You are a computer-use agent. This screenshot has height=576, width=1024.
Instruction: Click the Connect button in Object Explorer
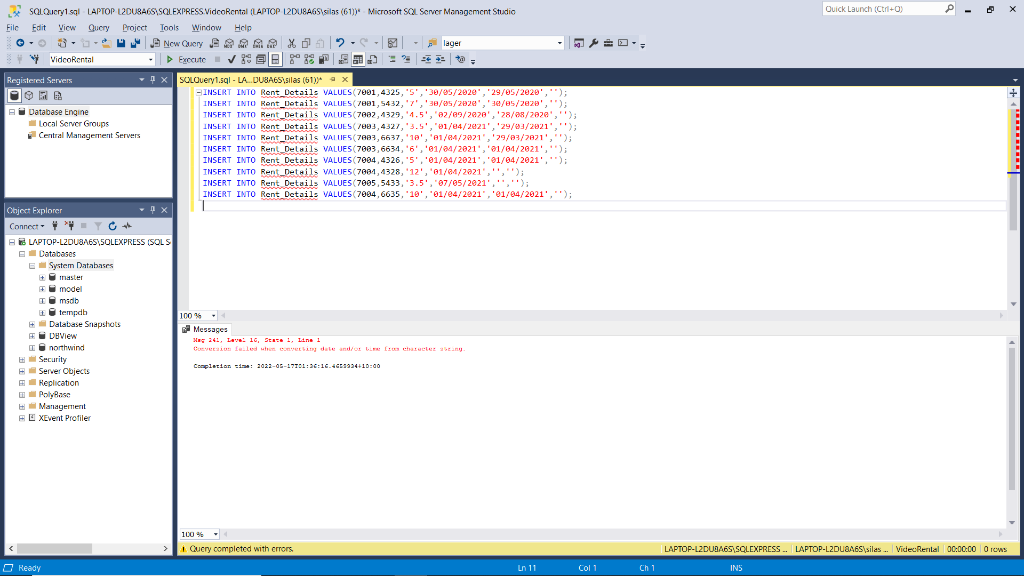tap(25, 224)
